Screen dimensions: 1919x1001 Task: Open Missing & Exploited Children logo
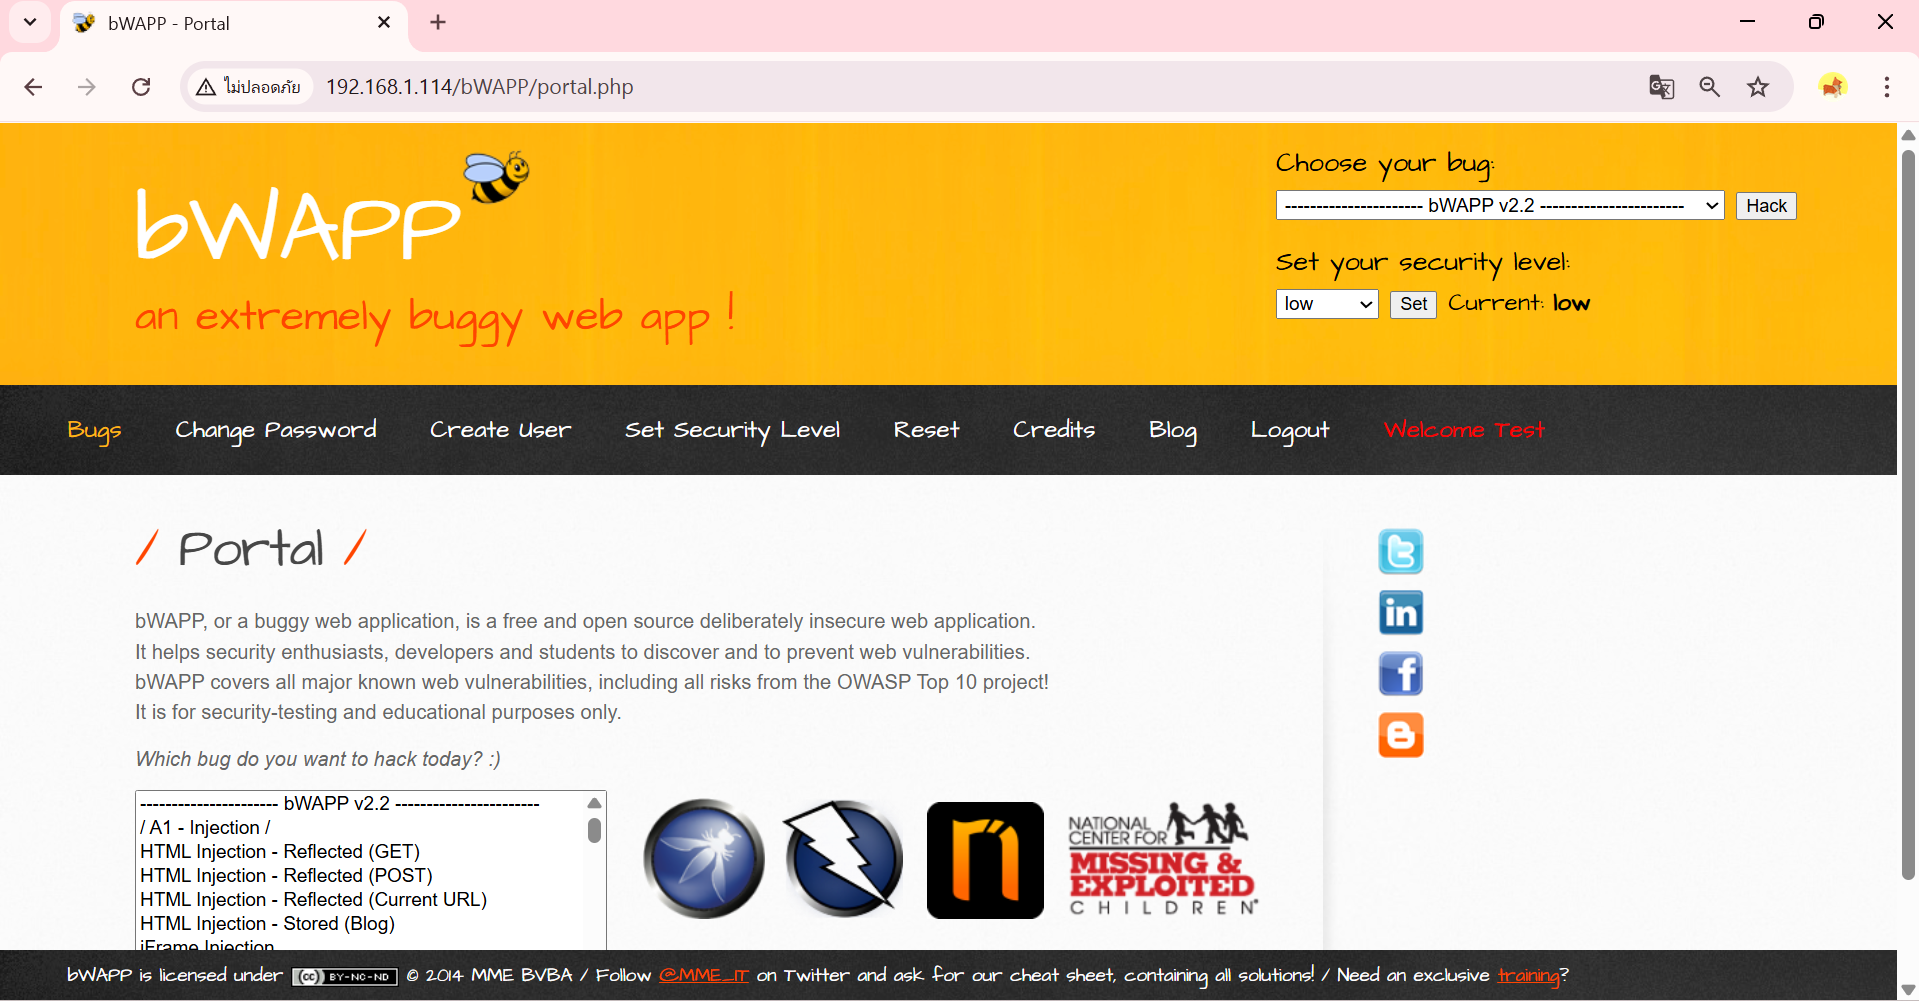[1162, 860]
